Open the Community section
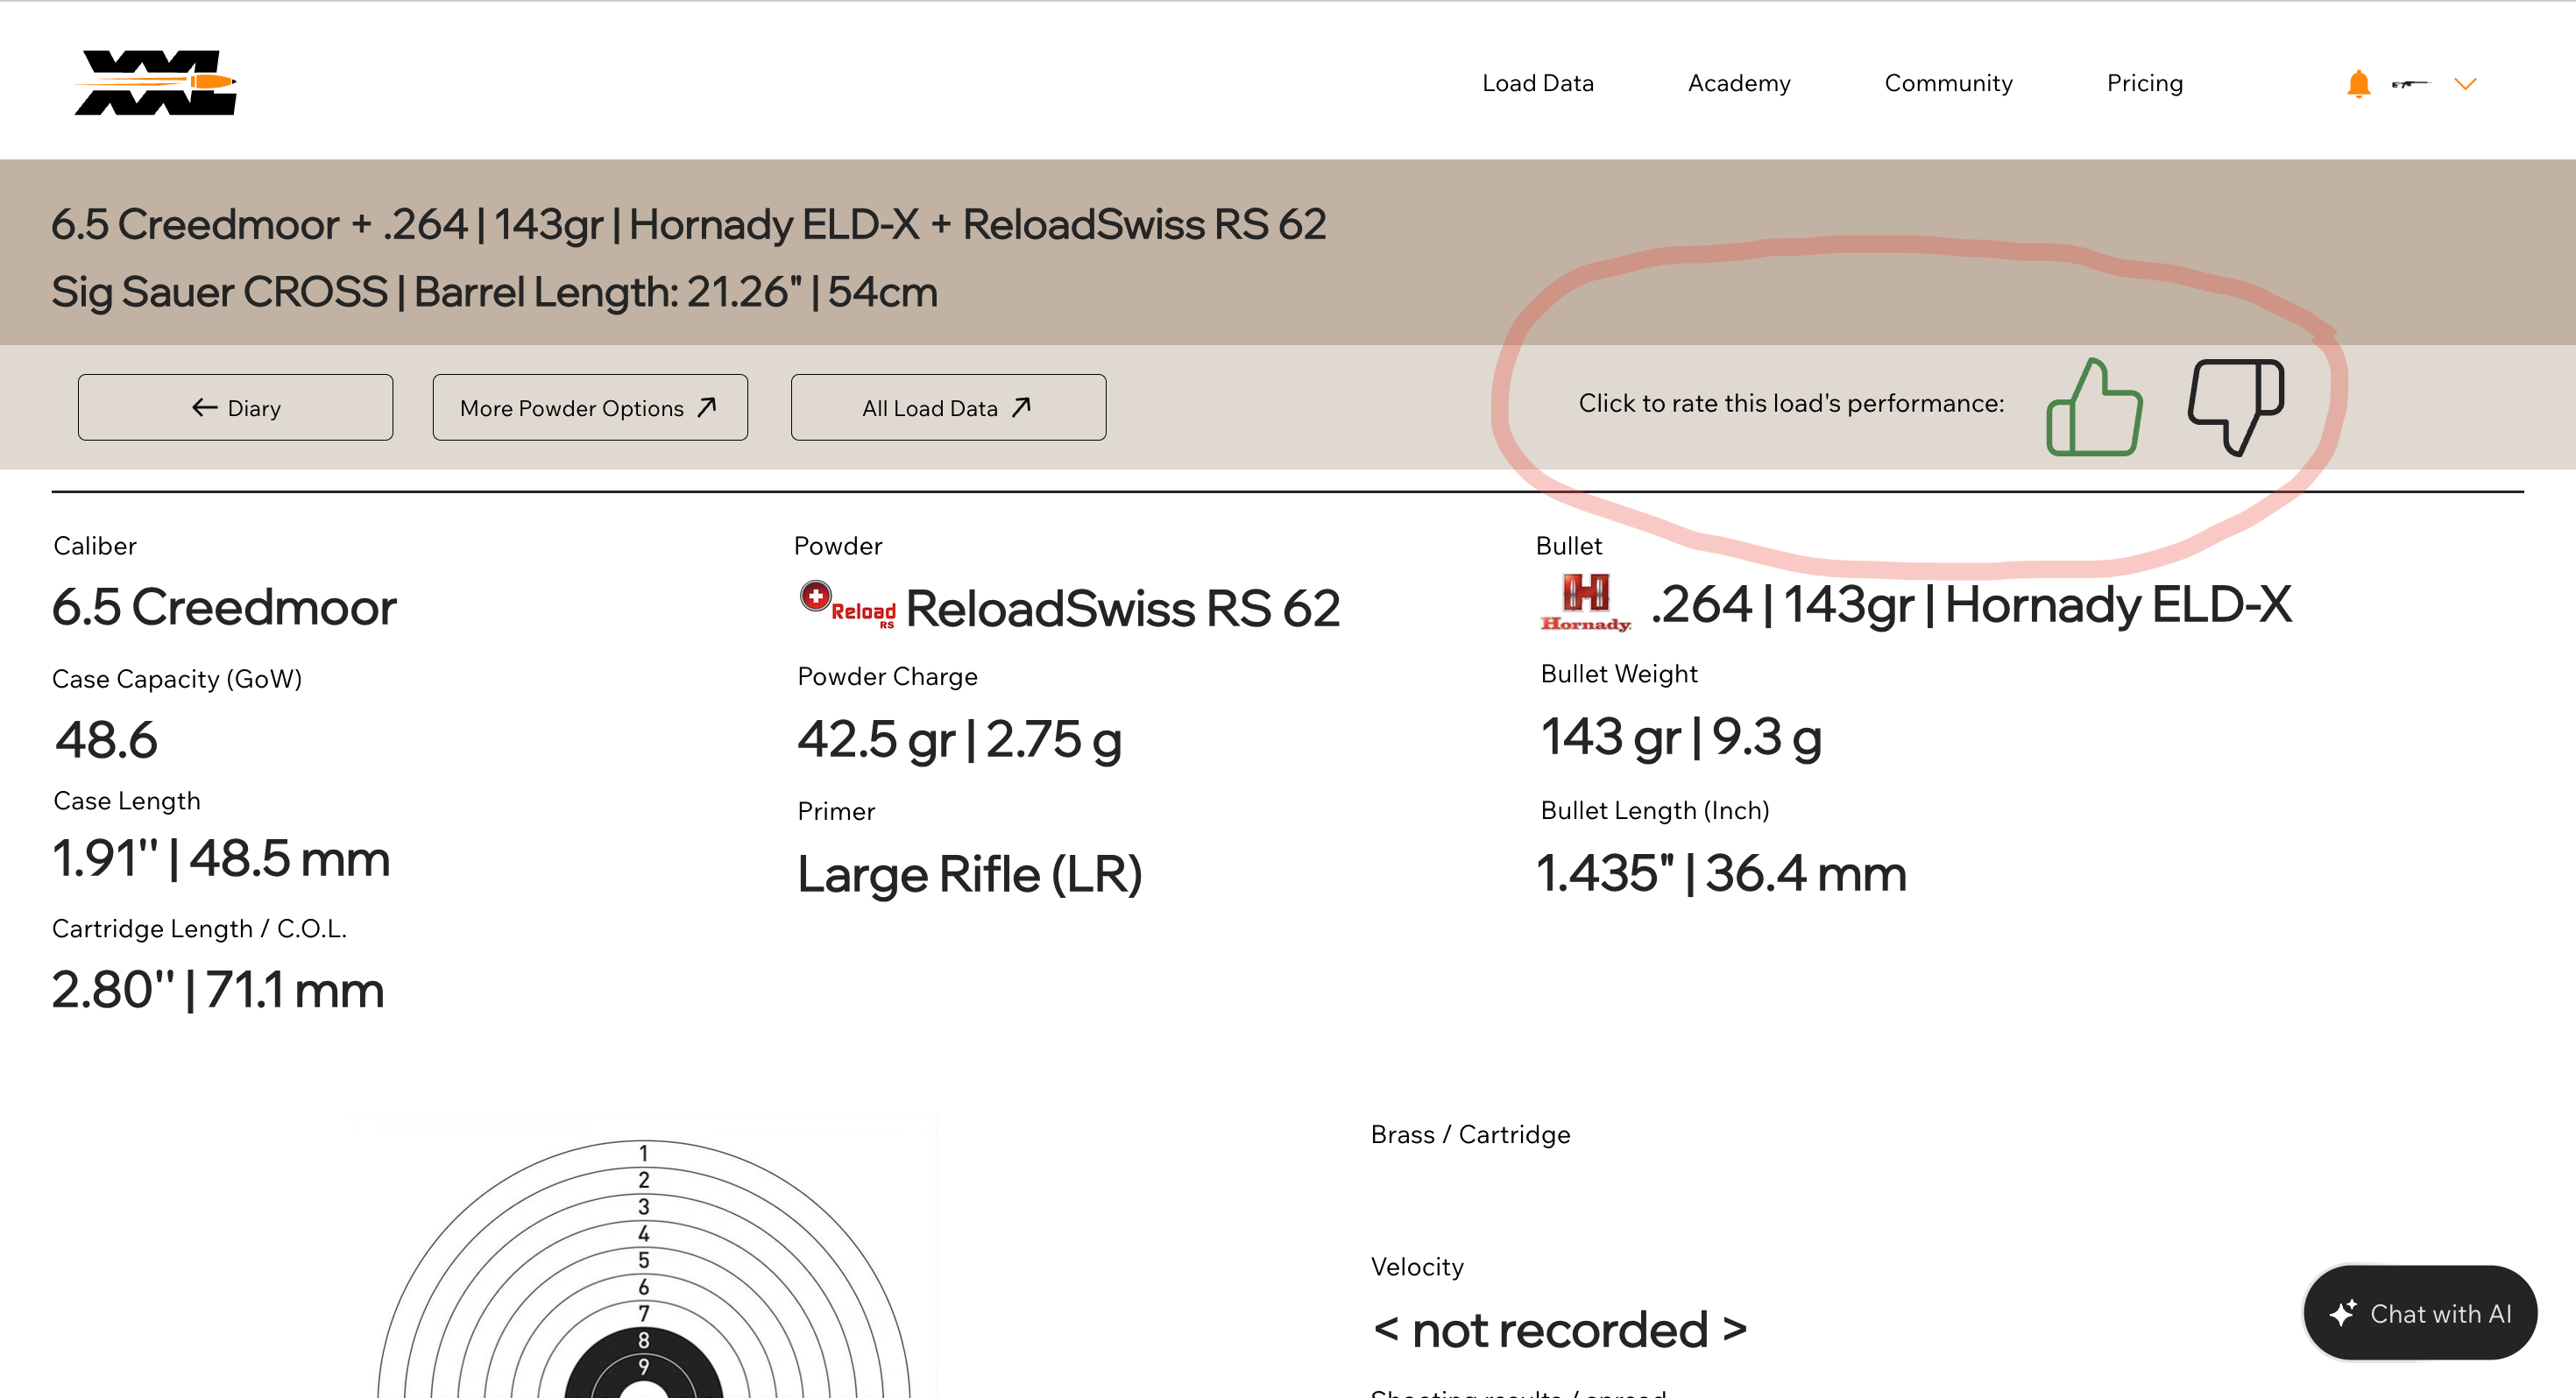Screen dimensions: 2576x1398 (x=1948, y=83)
